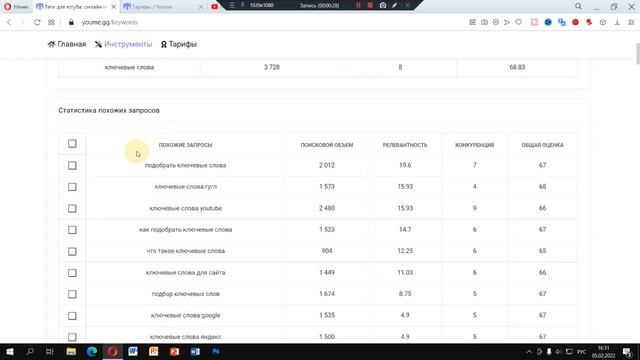Sort by the ПОИСКОВОЙ ОБЪЕМ column header
640x360 pixels.
[x=327, y=145]
